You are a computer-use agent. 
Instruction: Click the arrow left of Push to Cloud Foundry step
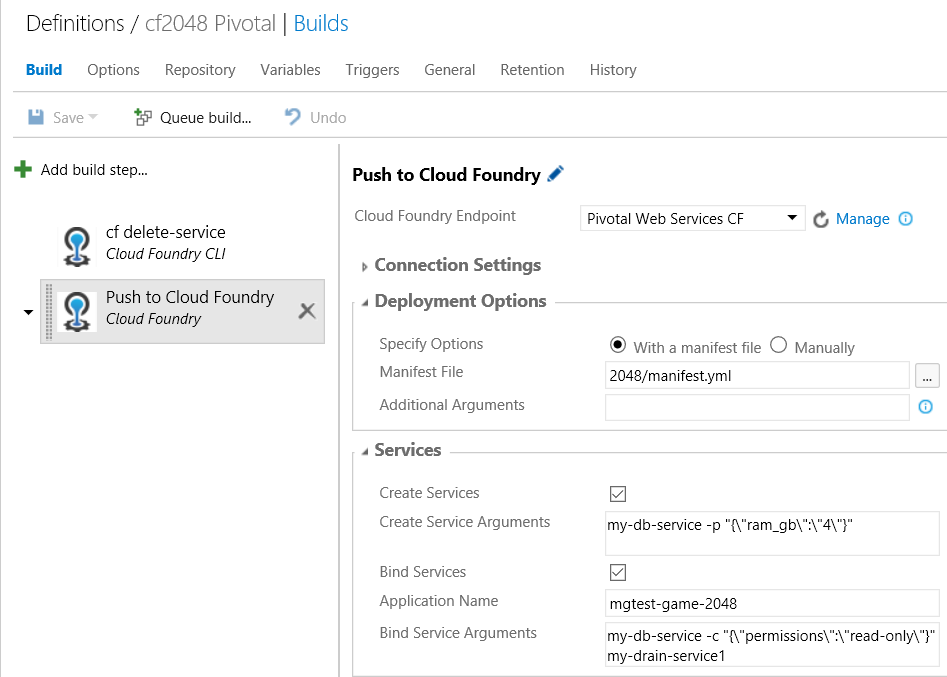click(28, 312)
